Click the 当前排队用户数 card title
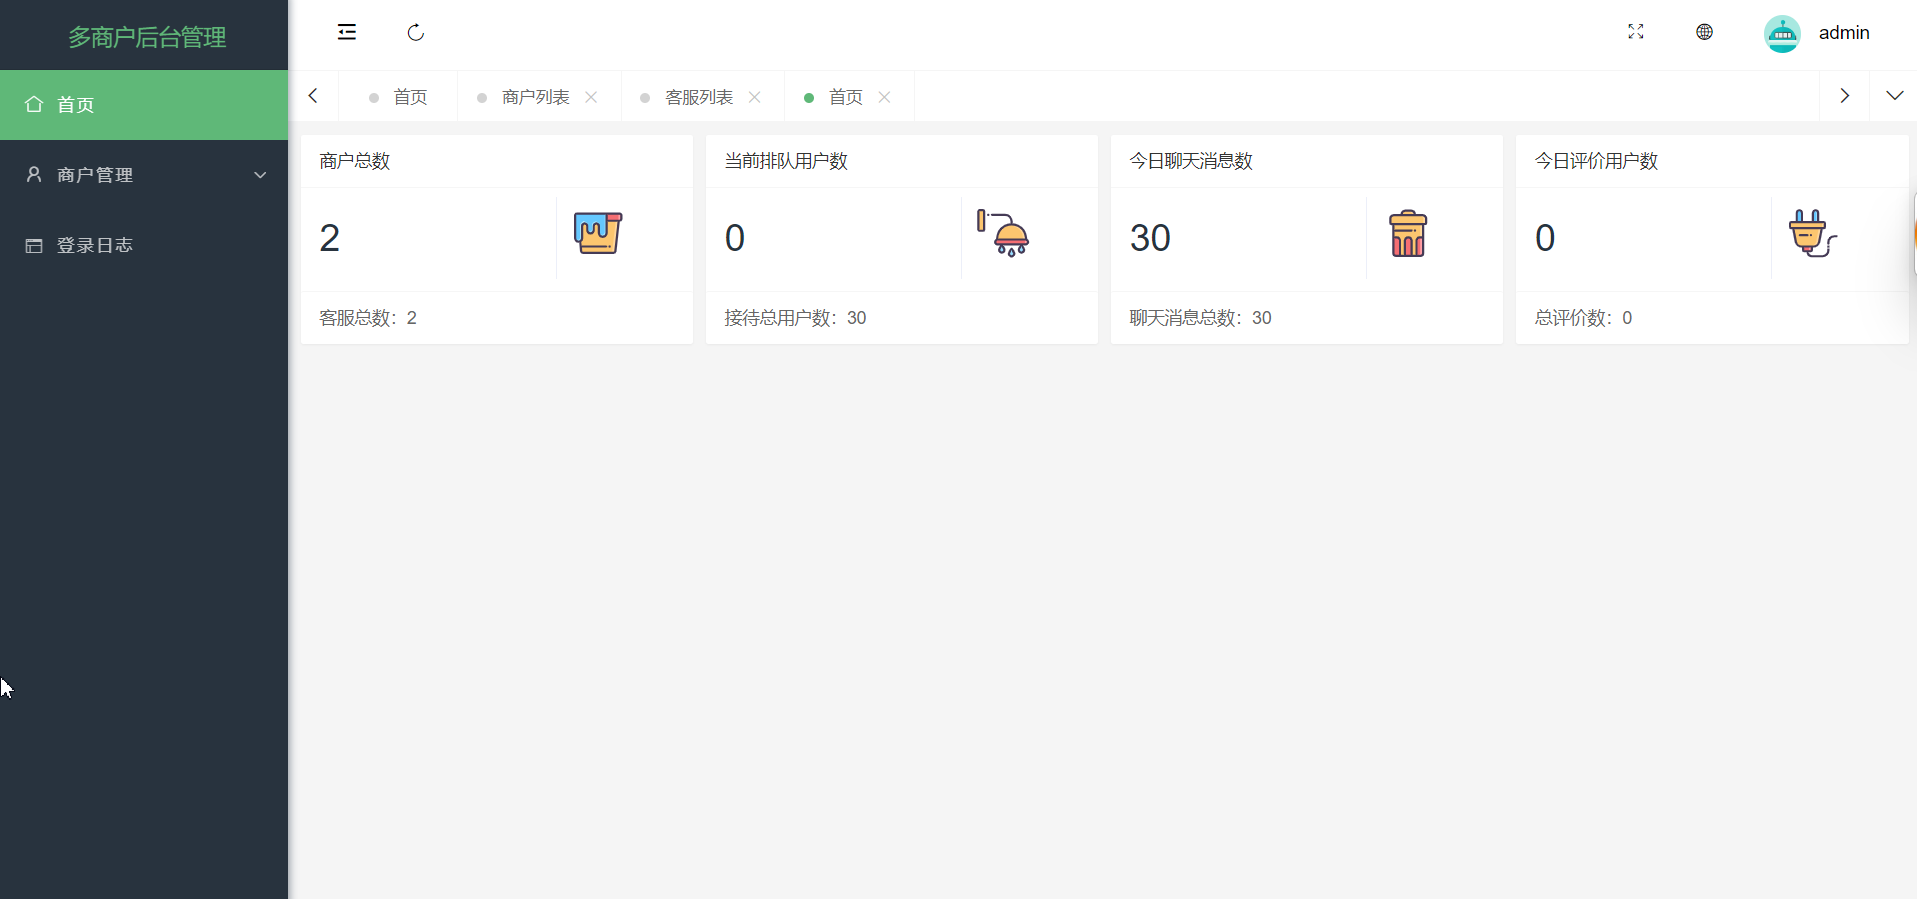 point(786,161)
